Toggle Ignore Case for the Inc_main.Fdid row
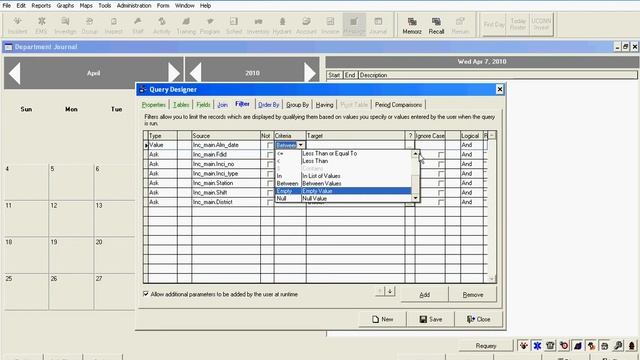Viewport: 640px width, 360px height. click(x=441, y=155)
